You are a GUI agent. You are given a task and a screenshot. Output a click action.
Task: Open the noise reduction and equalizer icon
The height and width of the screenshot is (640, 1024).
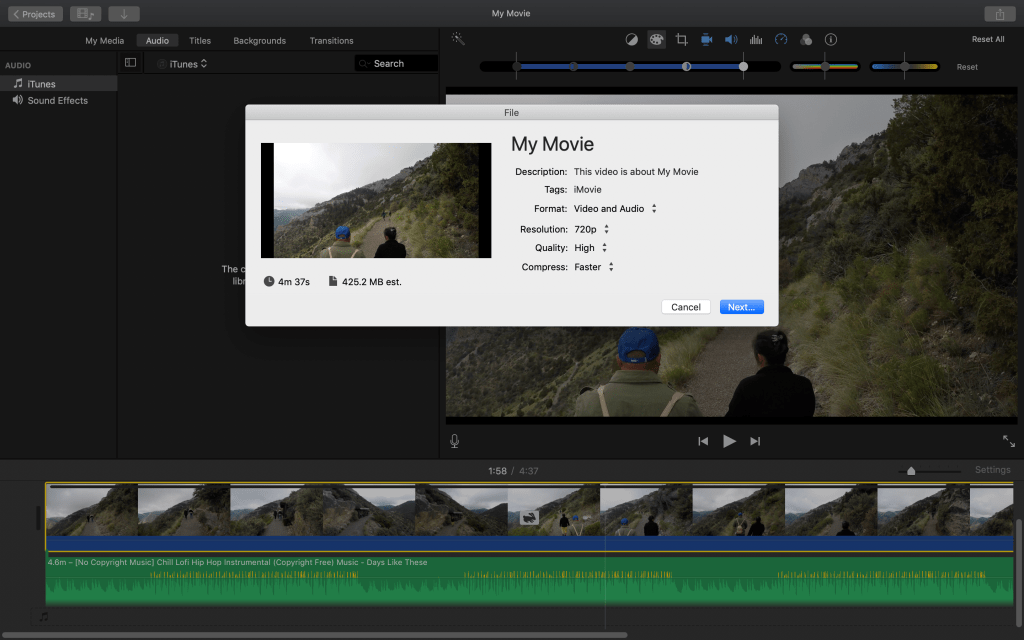pyautogui.click(x=756, y=40)
